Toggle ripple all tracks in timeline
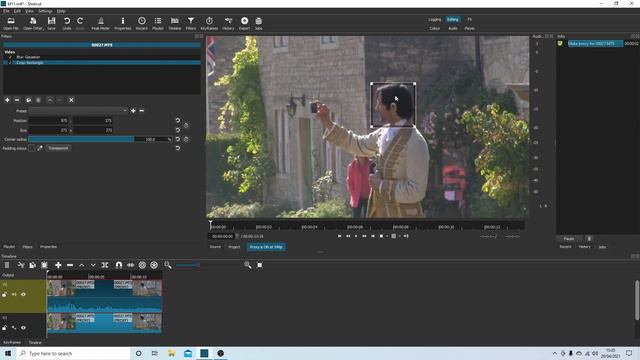 click(x=154, y=265)
